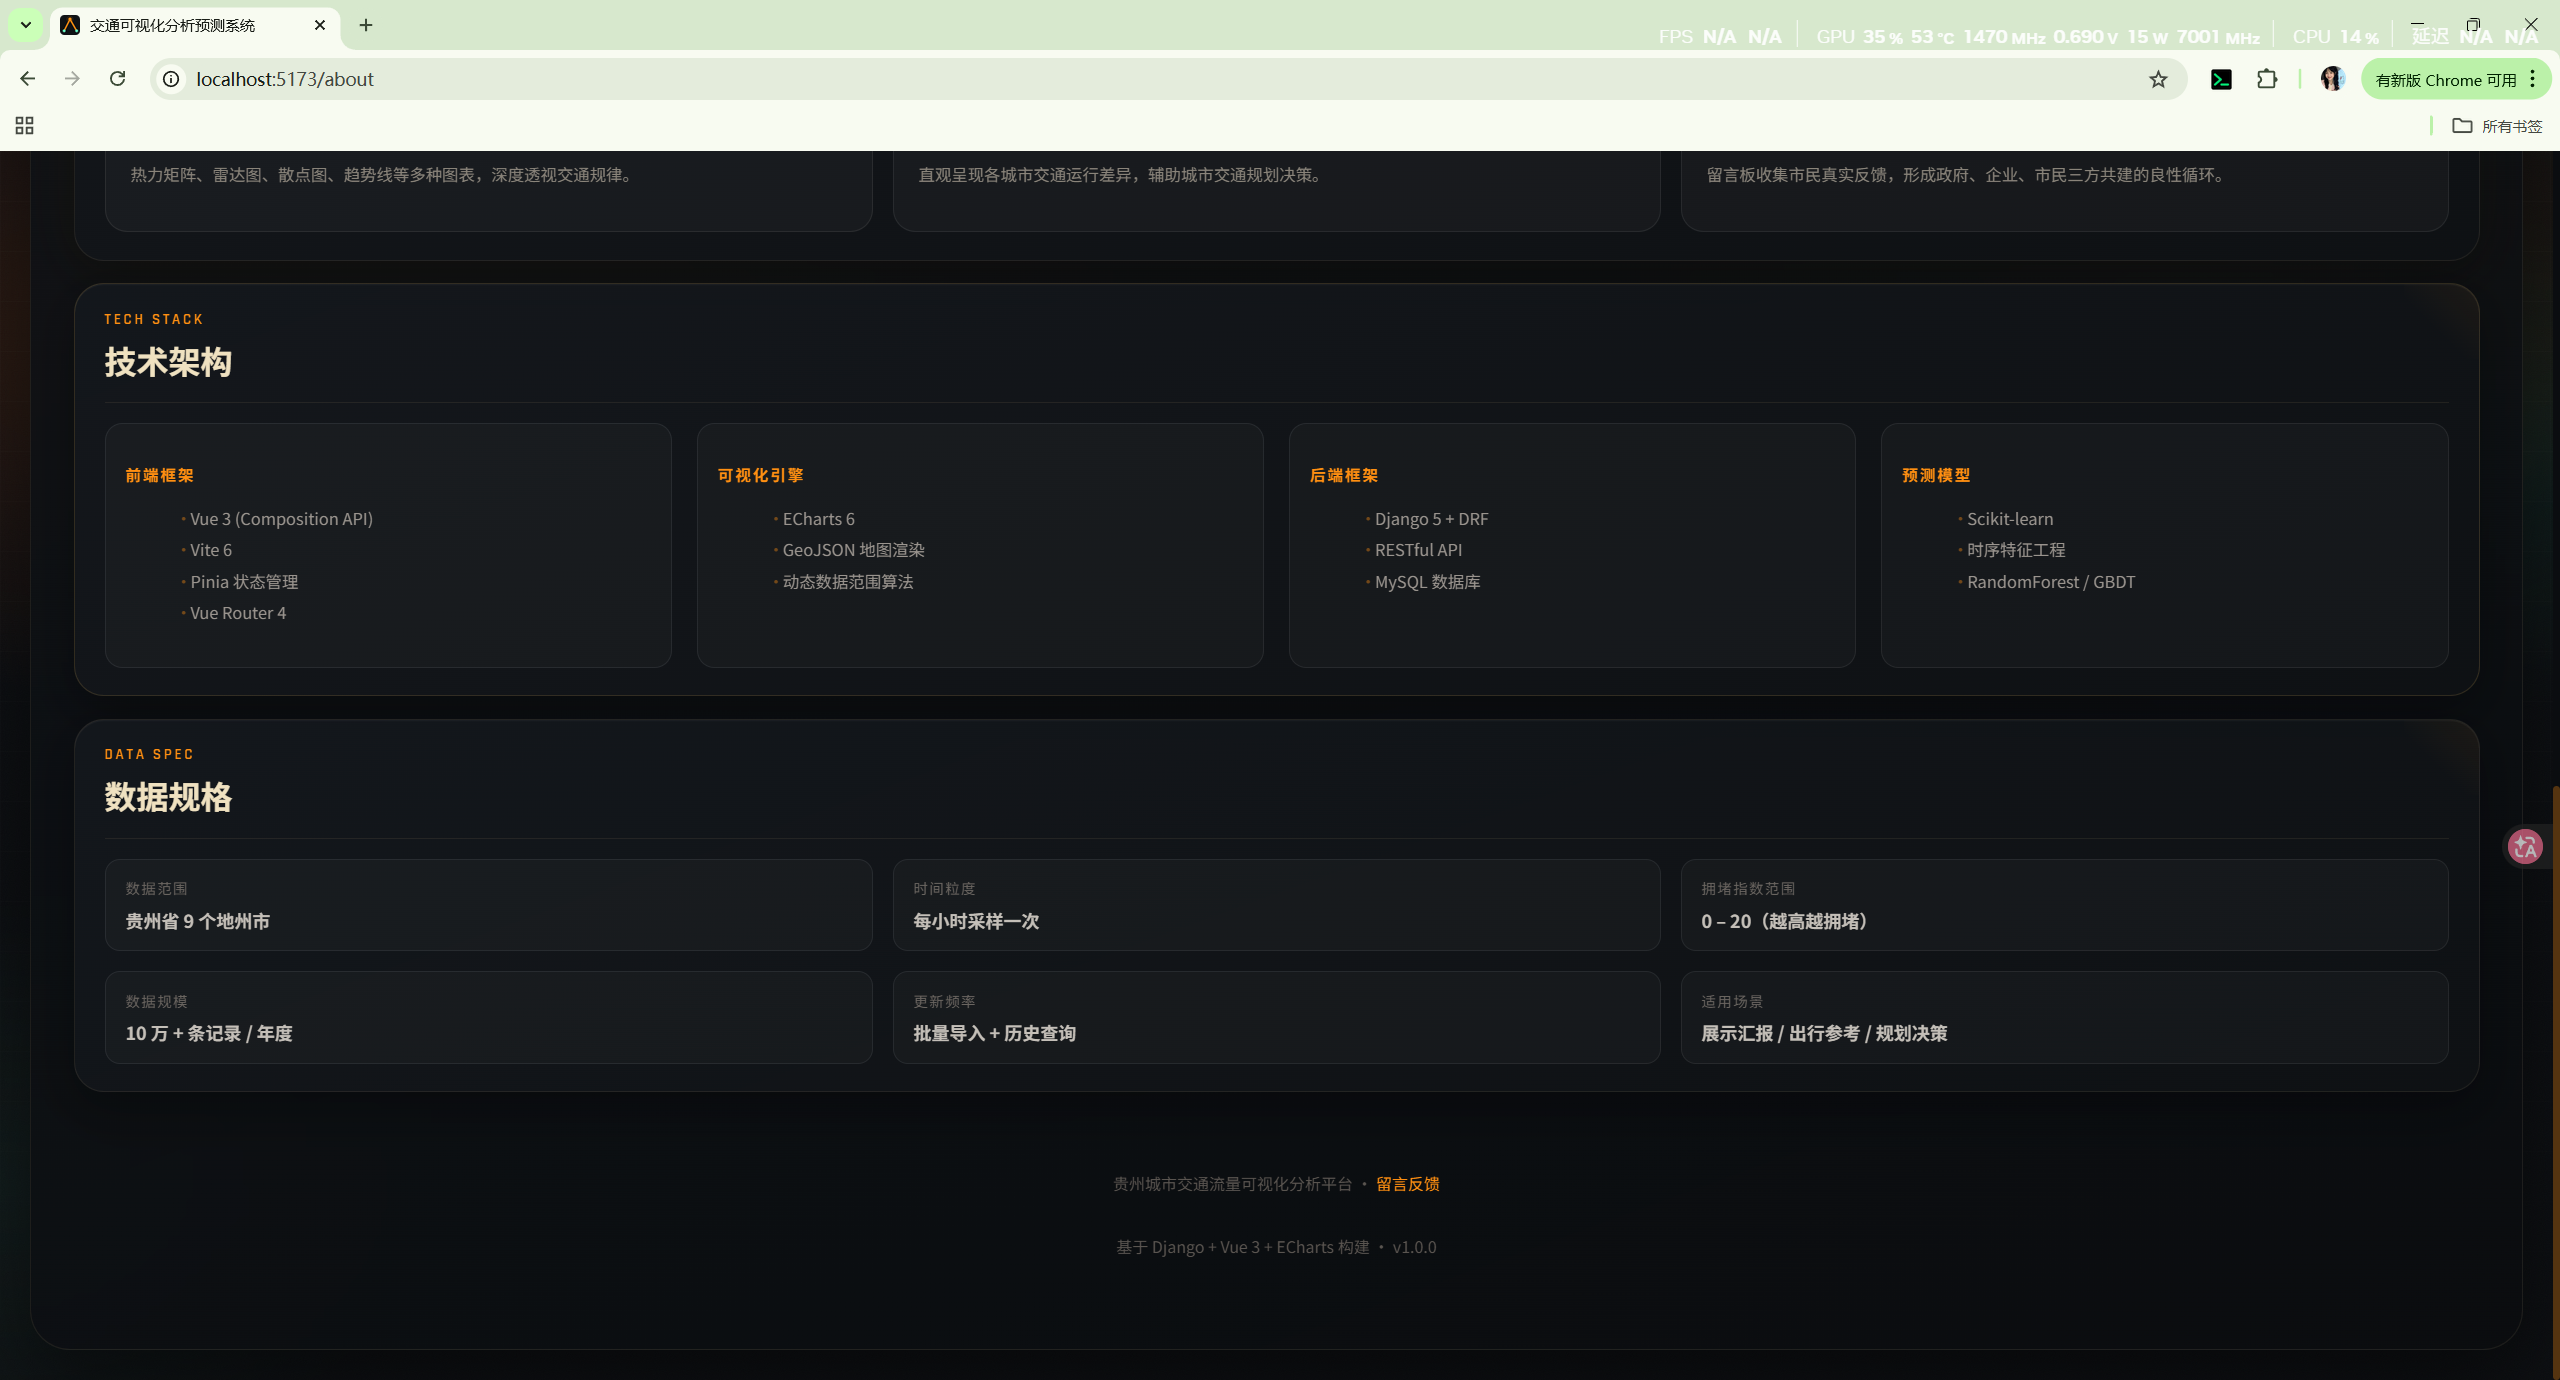Screen dimensions: 2560x1380
Task: Click the 有新版 Chrome 可用 update button
Action: click(x=2445, y=80)
